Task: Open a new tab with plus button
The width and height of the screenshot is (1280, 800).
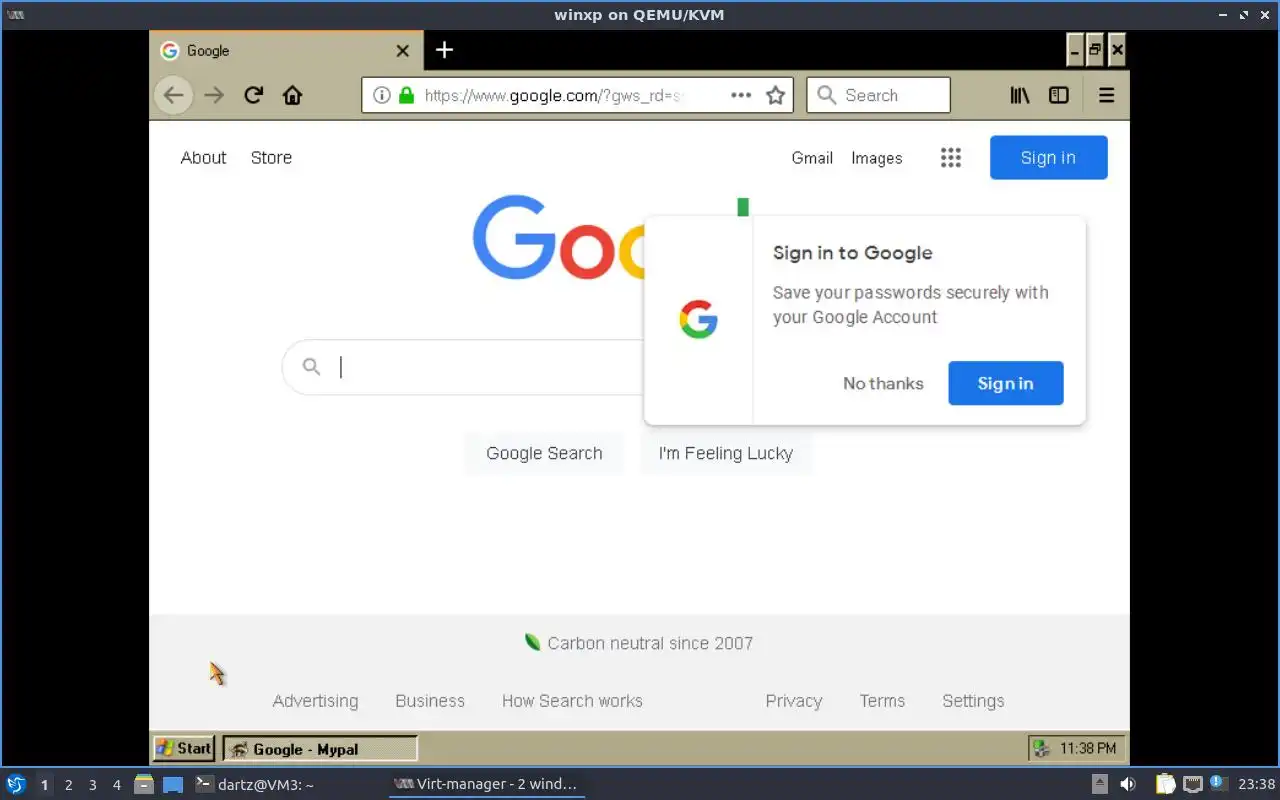Action: (x=445, y=50)
